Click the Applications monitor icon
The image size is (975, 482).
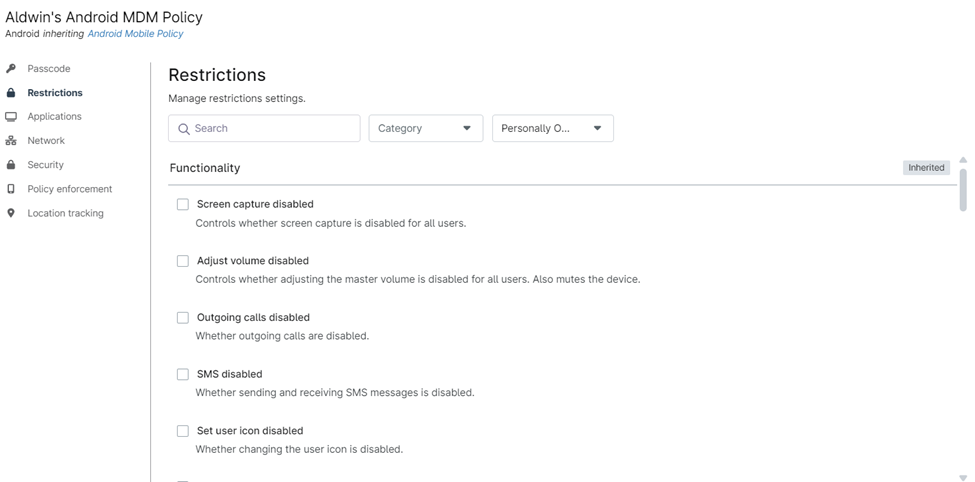pos(11,117)
